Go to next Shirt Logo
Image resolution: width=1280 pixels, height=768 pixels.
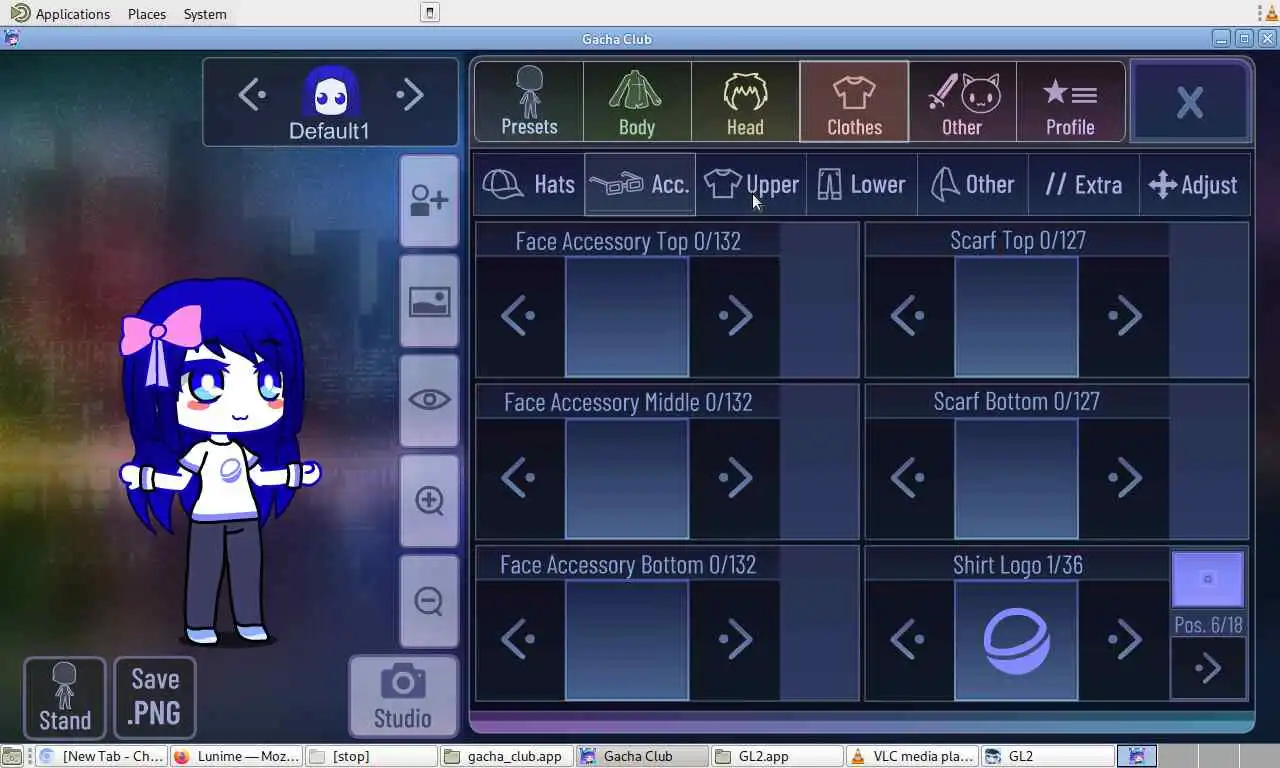pos(1124,640)
